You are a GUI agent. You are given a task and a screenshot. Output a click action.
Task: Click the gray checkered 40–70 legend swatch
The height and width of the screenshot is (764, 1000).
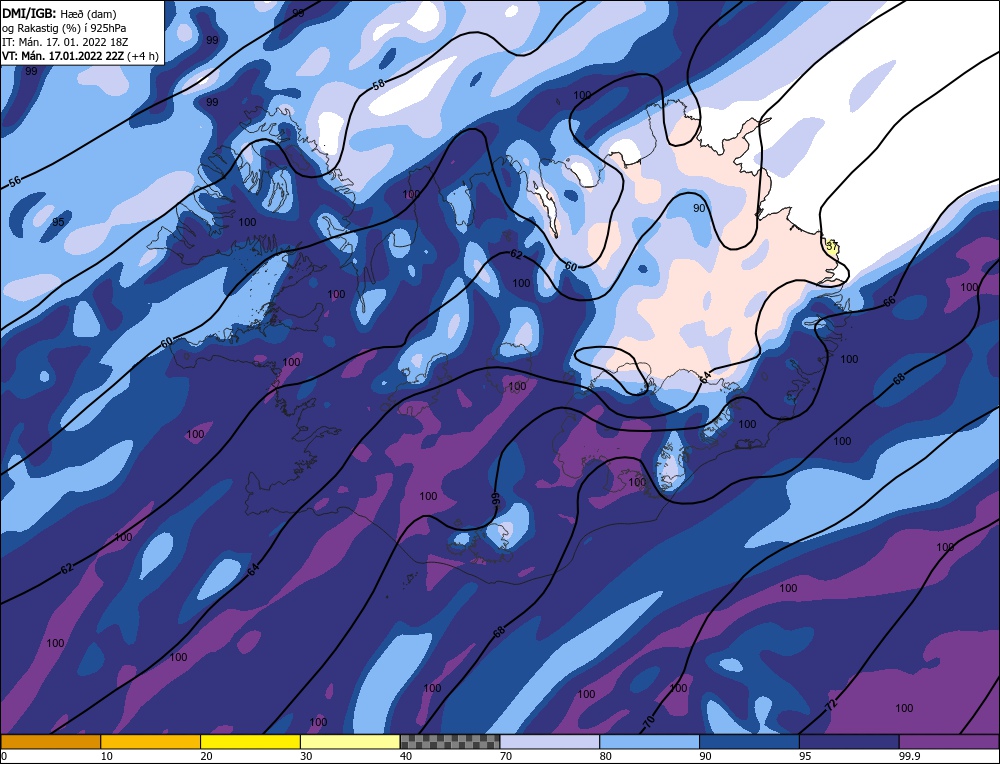(450, 741)
